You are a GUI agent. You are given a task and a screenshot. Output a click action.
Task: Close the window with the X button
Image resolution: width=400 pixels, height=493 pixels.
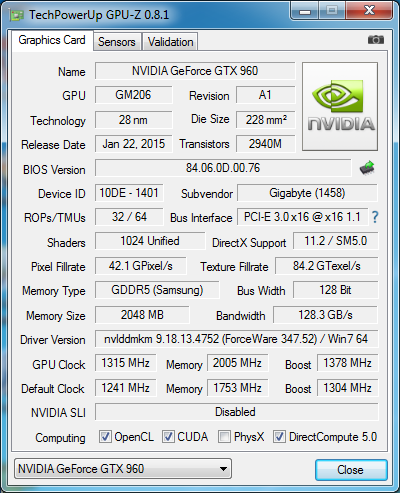369,11
